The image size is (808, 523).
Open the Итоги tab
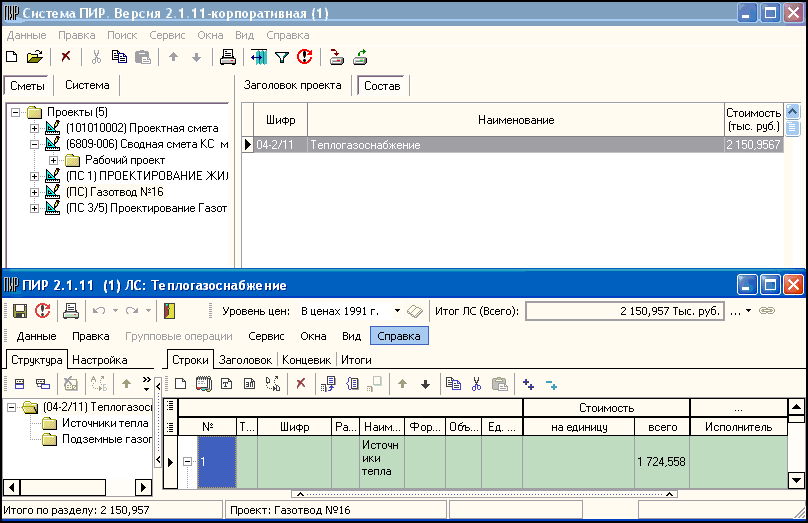356,360
